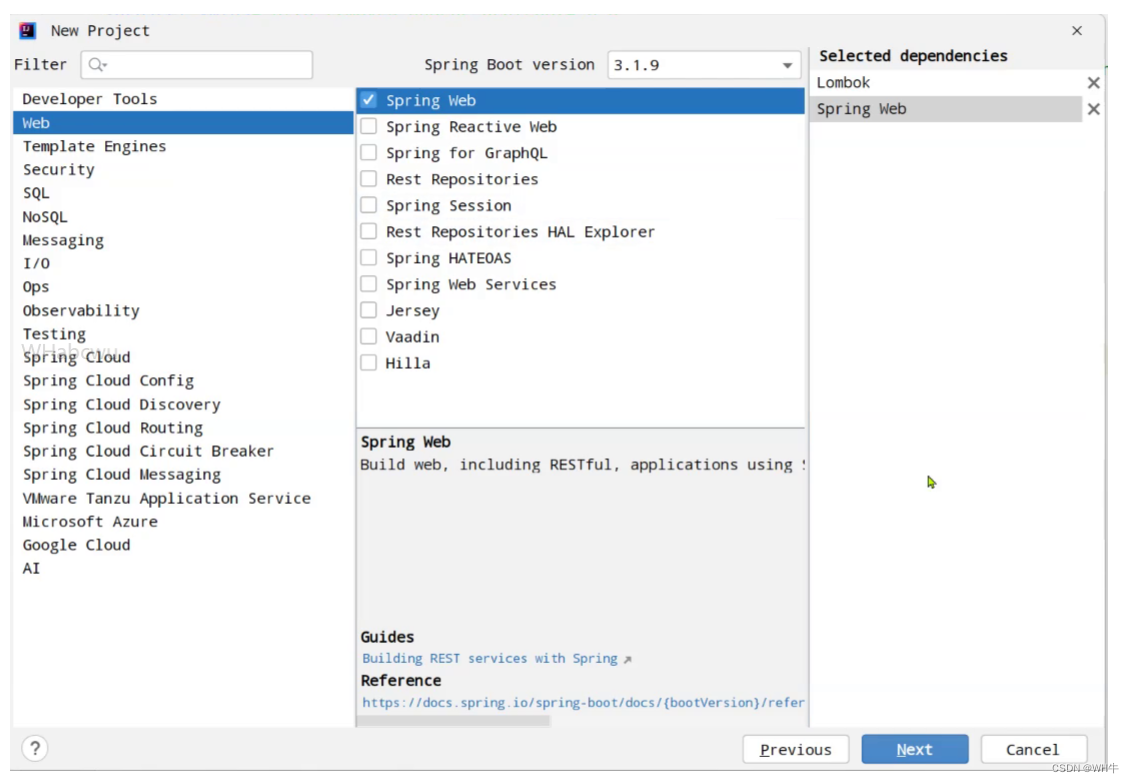
Task: Check the Jersey checkbox
Action: click(x=369, y=310)
